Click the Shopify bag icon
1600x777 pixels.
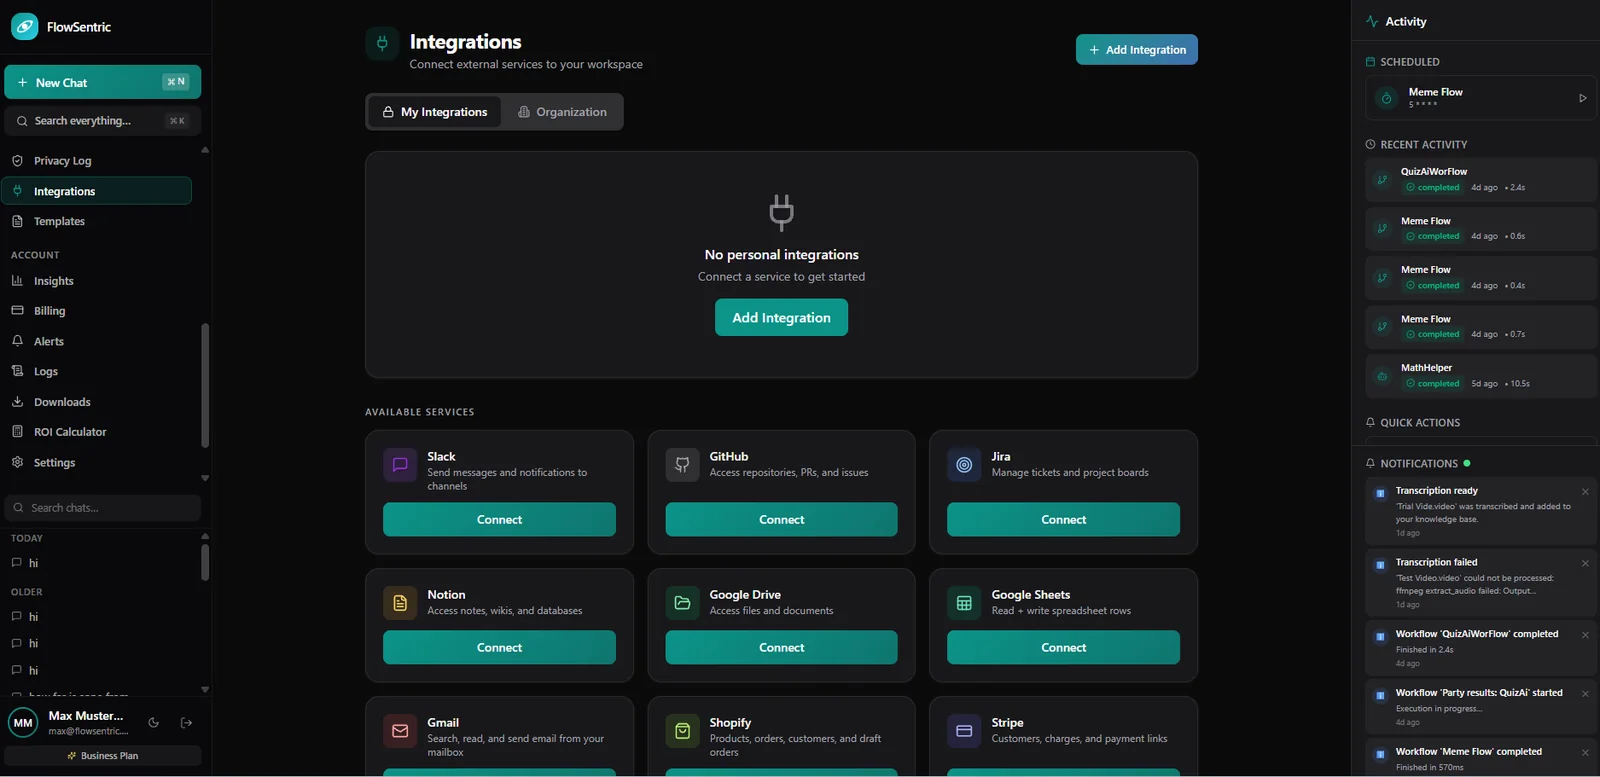(x=682, y=731)
